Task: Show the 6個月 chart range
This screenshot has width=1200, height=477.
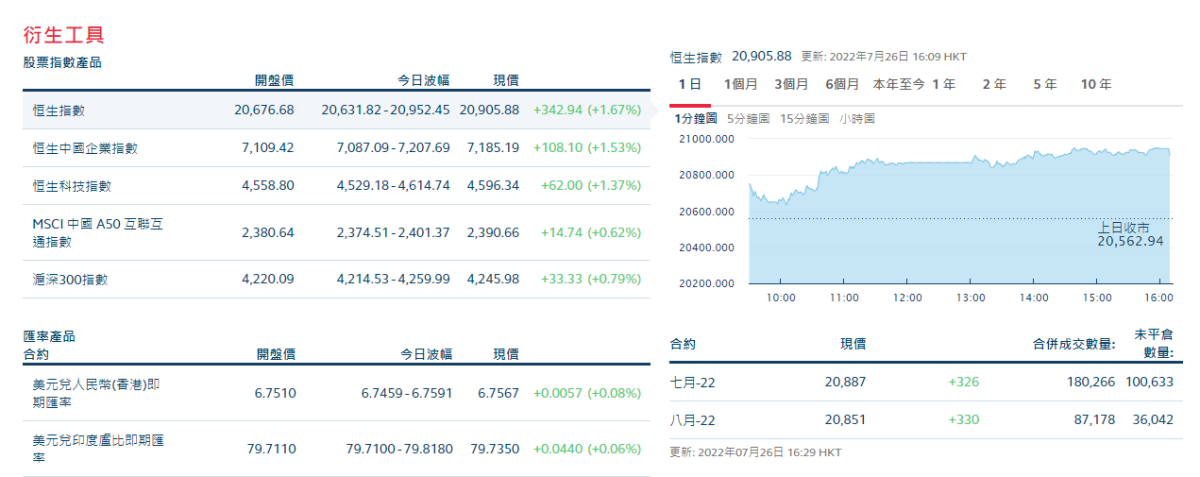Action: click(842, 84)
